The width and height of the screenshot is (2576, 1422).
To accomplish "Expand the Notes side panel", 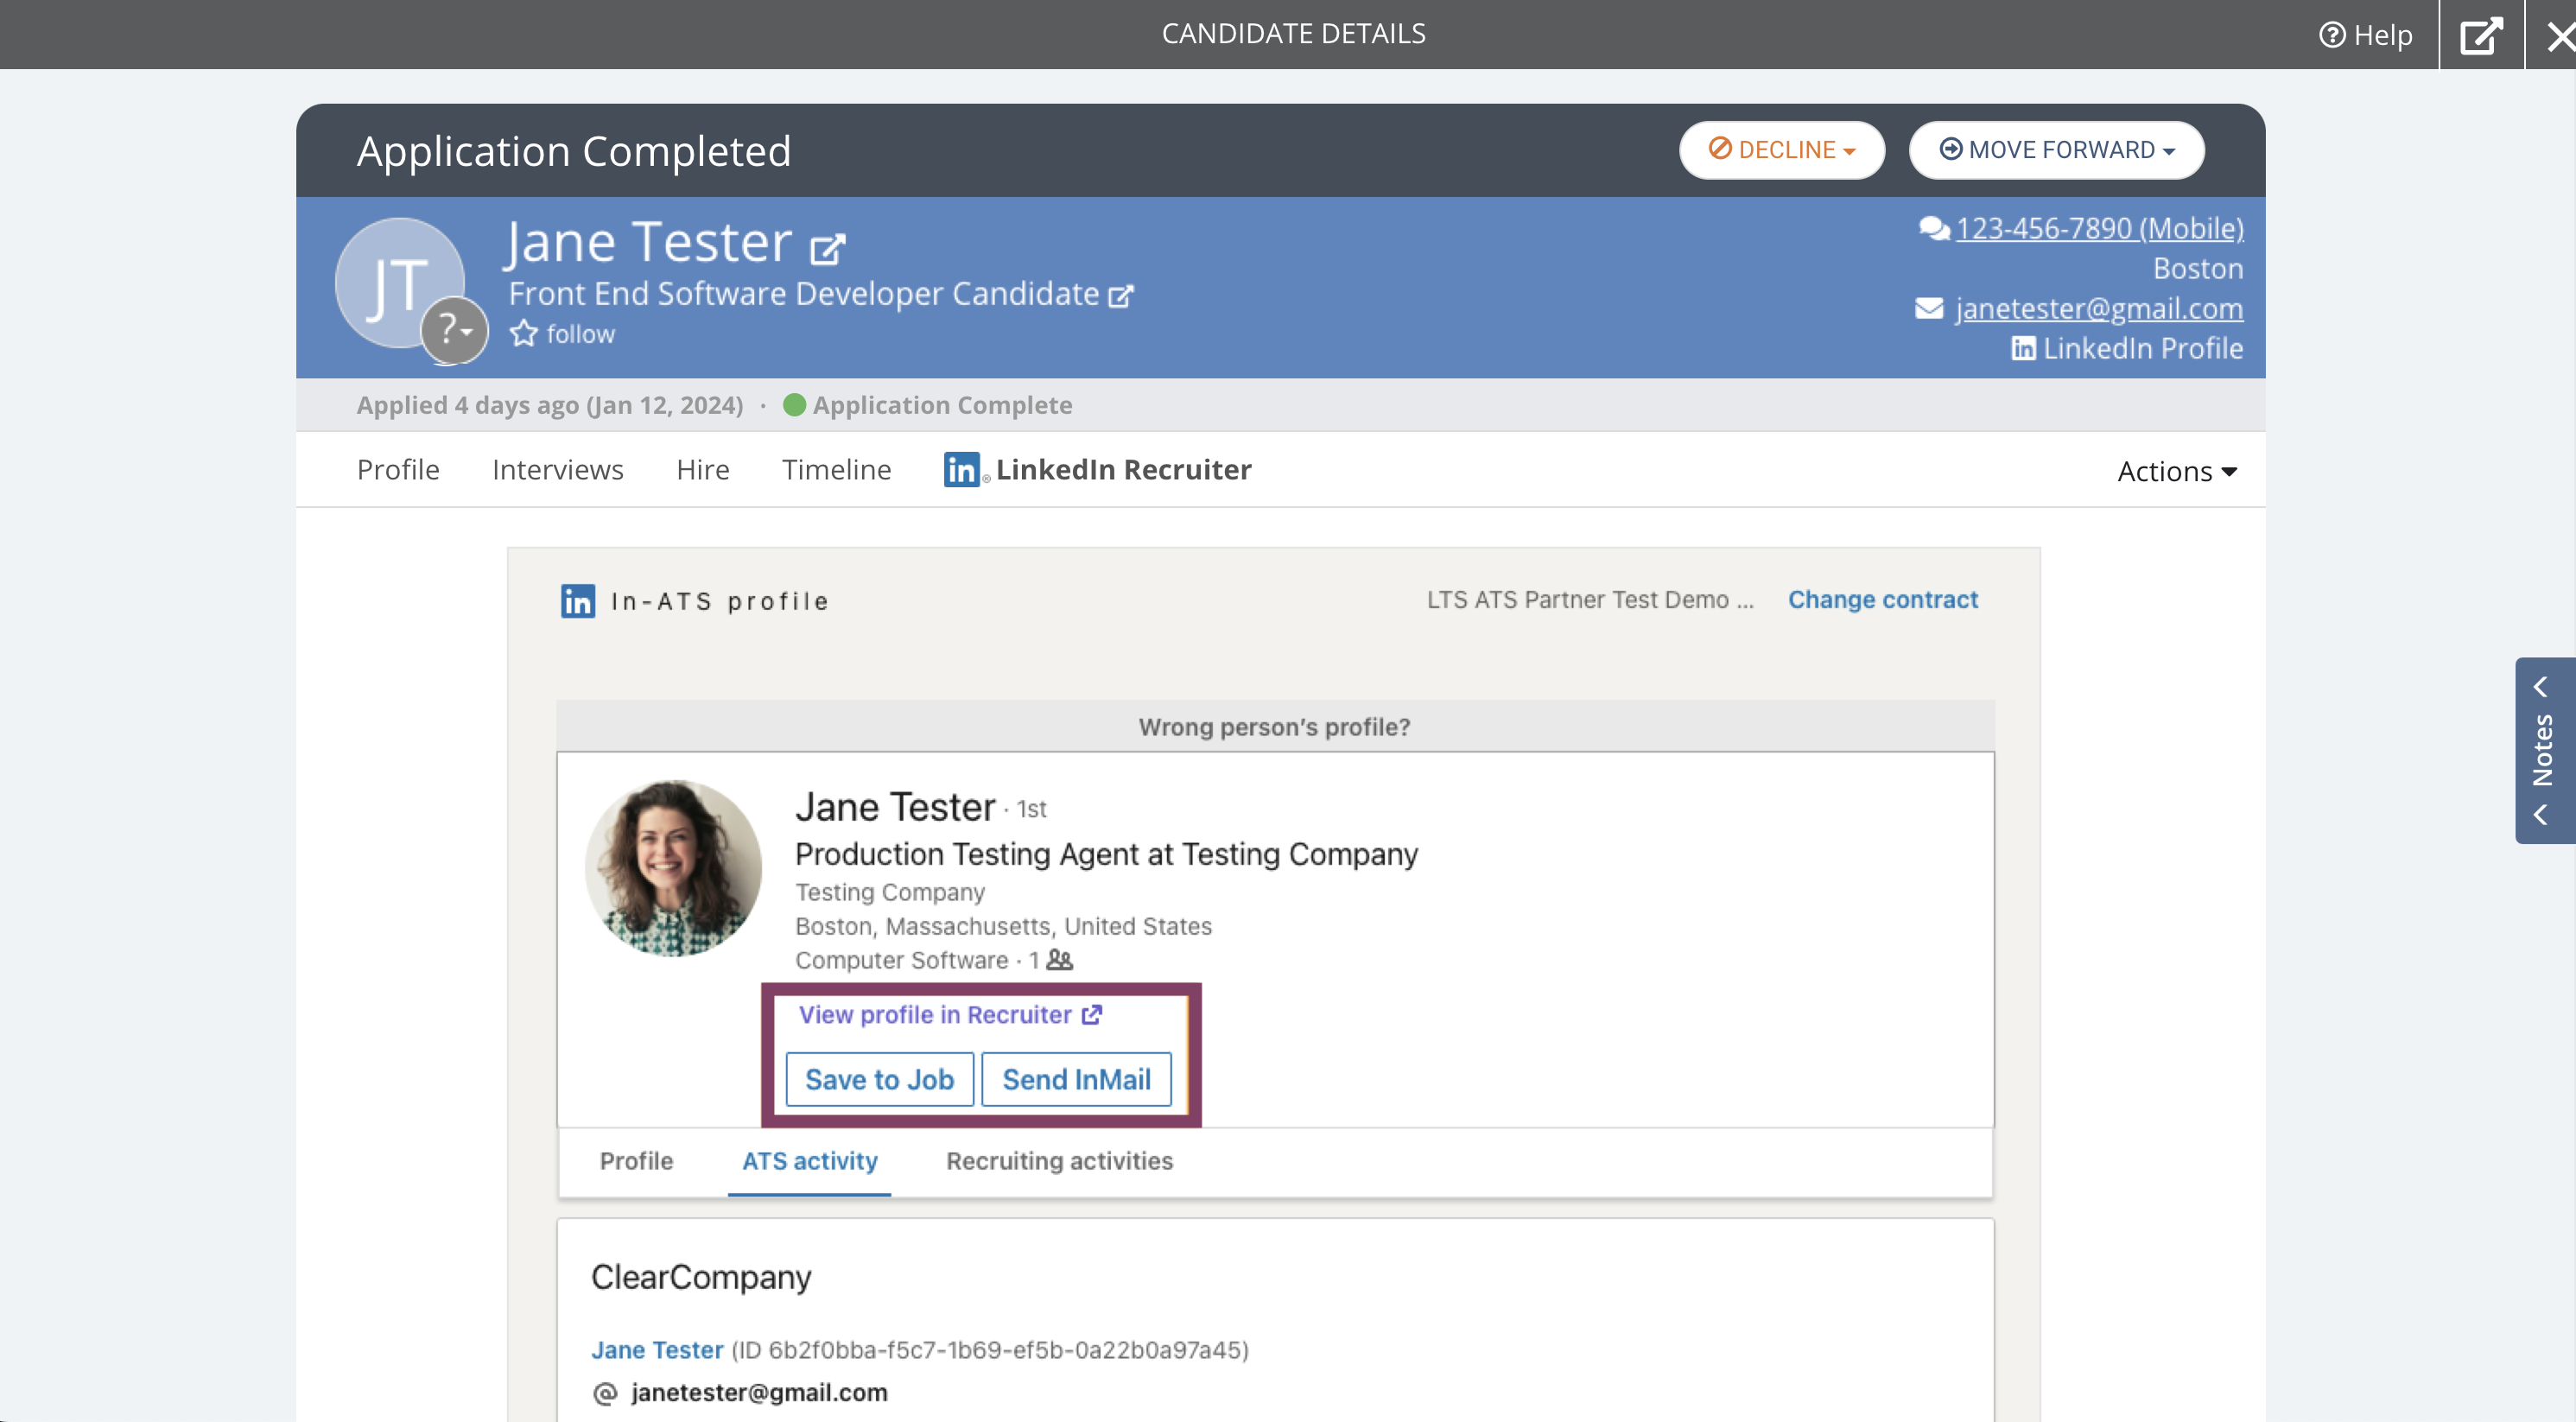I will (2545, 751).
